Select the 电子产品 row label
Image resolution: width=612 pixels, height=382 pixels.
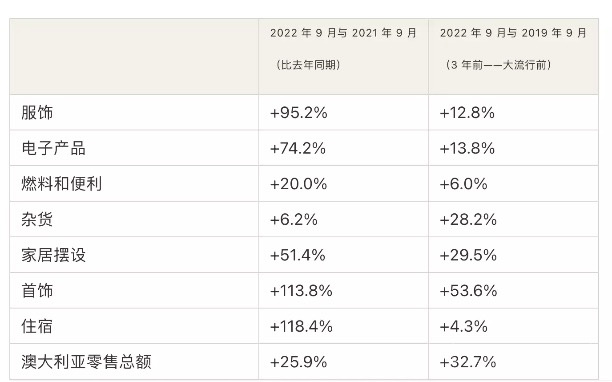click(x=53, y=148)
